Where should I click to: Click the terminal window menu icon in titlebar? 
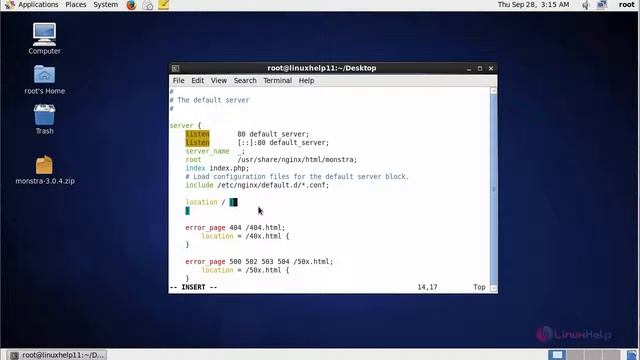(x=175, y=68)
